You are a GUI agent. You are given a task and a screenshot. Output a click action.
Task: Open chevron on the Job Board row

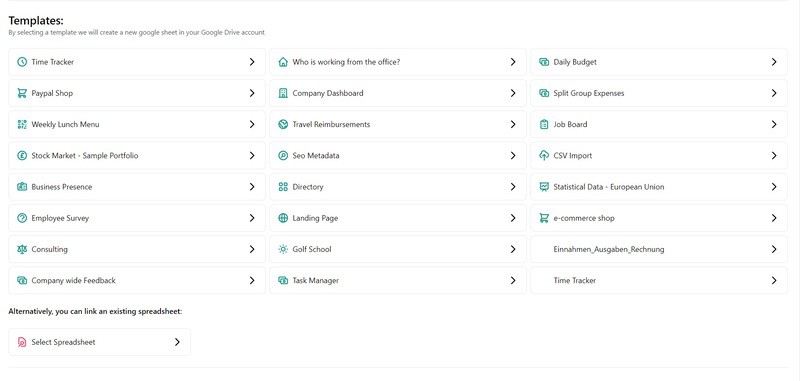click(774, 124)
